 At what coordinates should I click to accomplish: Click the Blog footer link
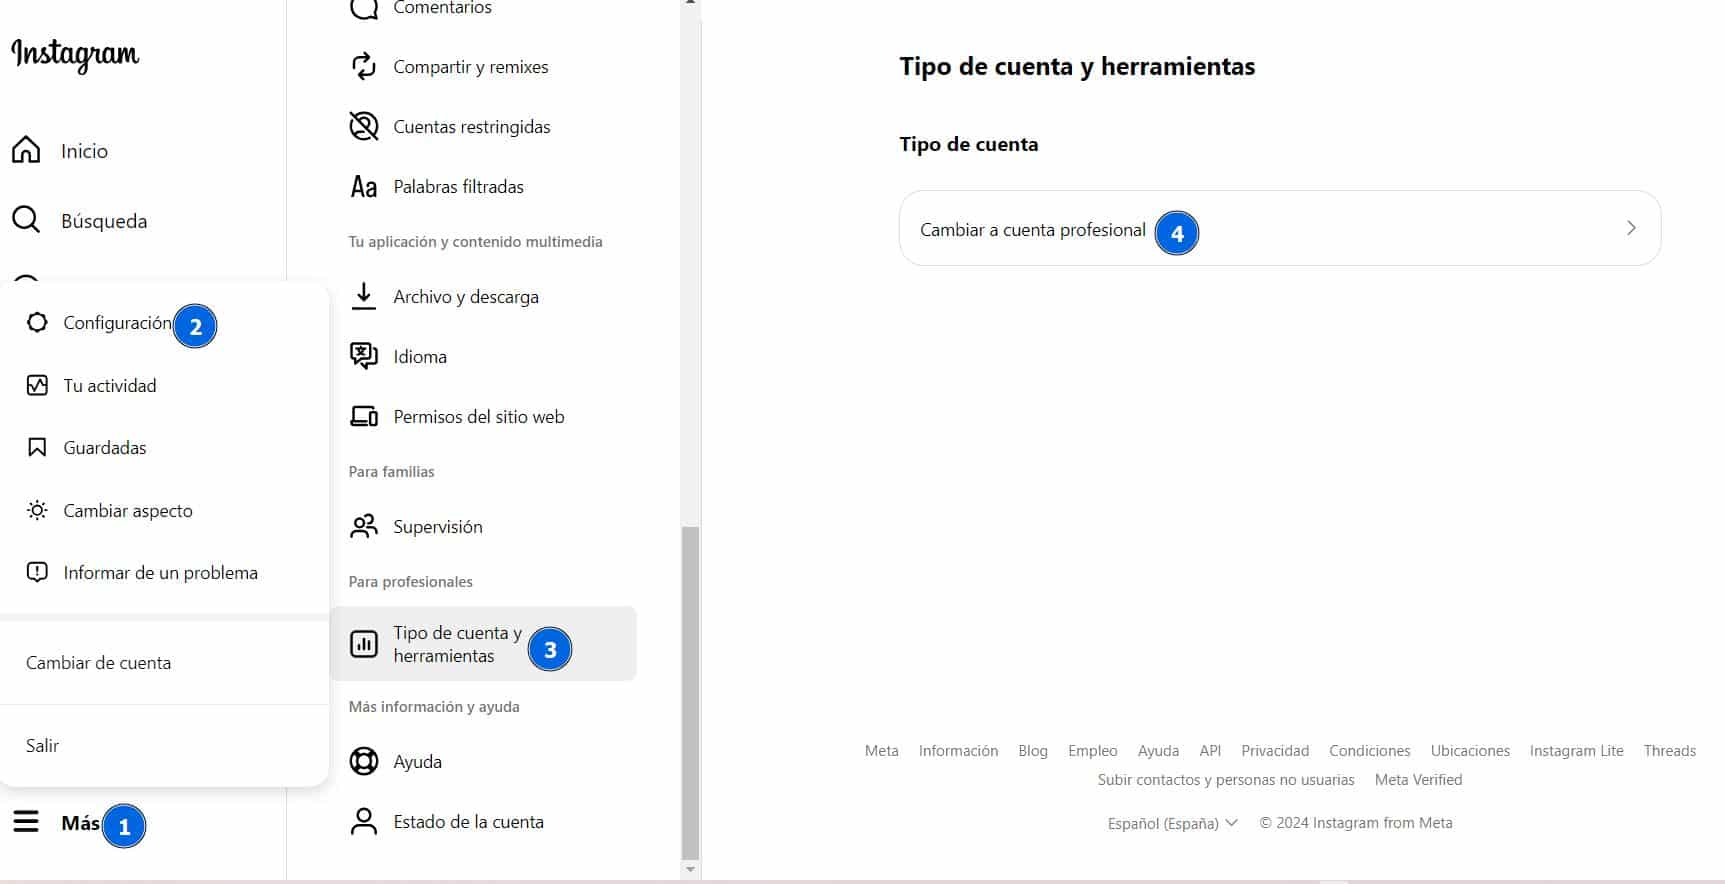tap(1033, 750)
